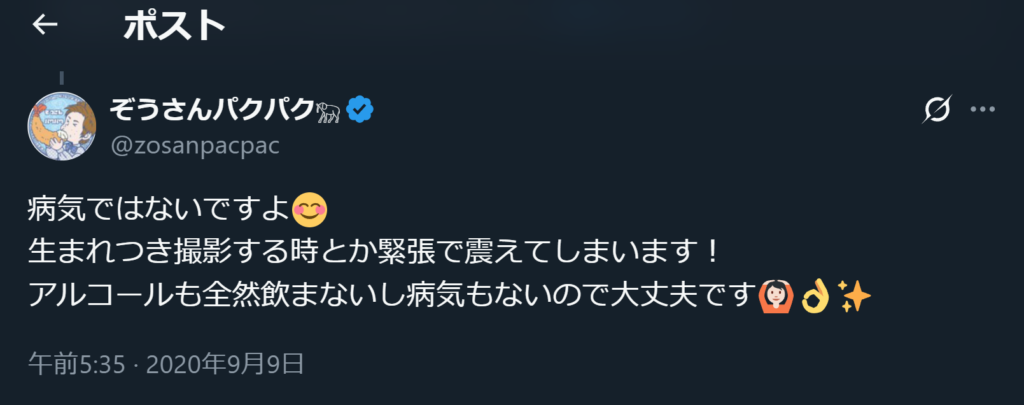Click the text 病気ではないですよ
The height and width of the screenshot is (405, 1024).
pos(160,211)
